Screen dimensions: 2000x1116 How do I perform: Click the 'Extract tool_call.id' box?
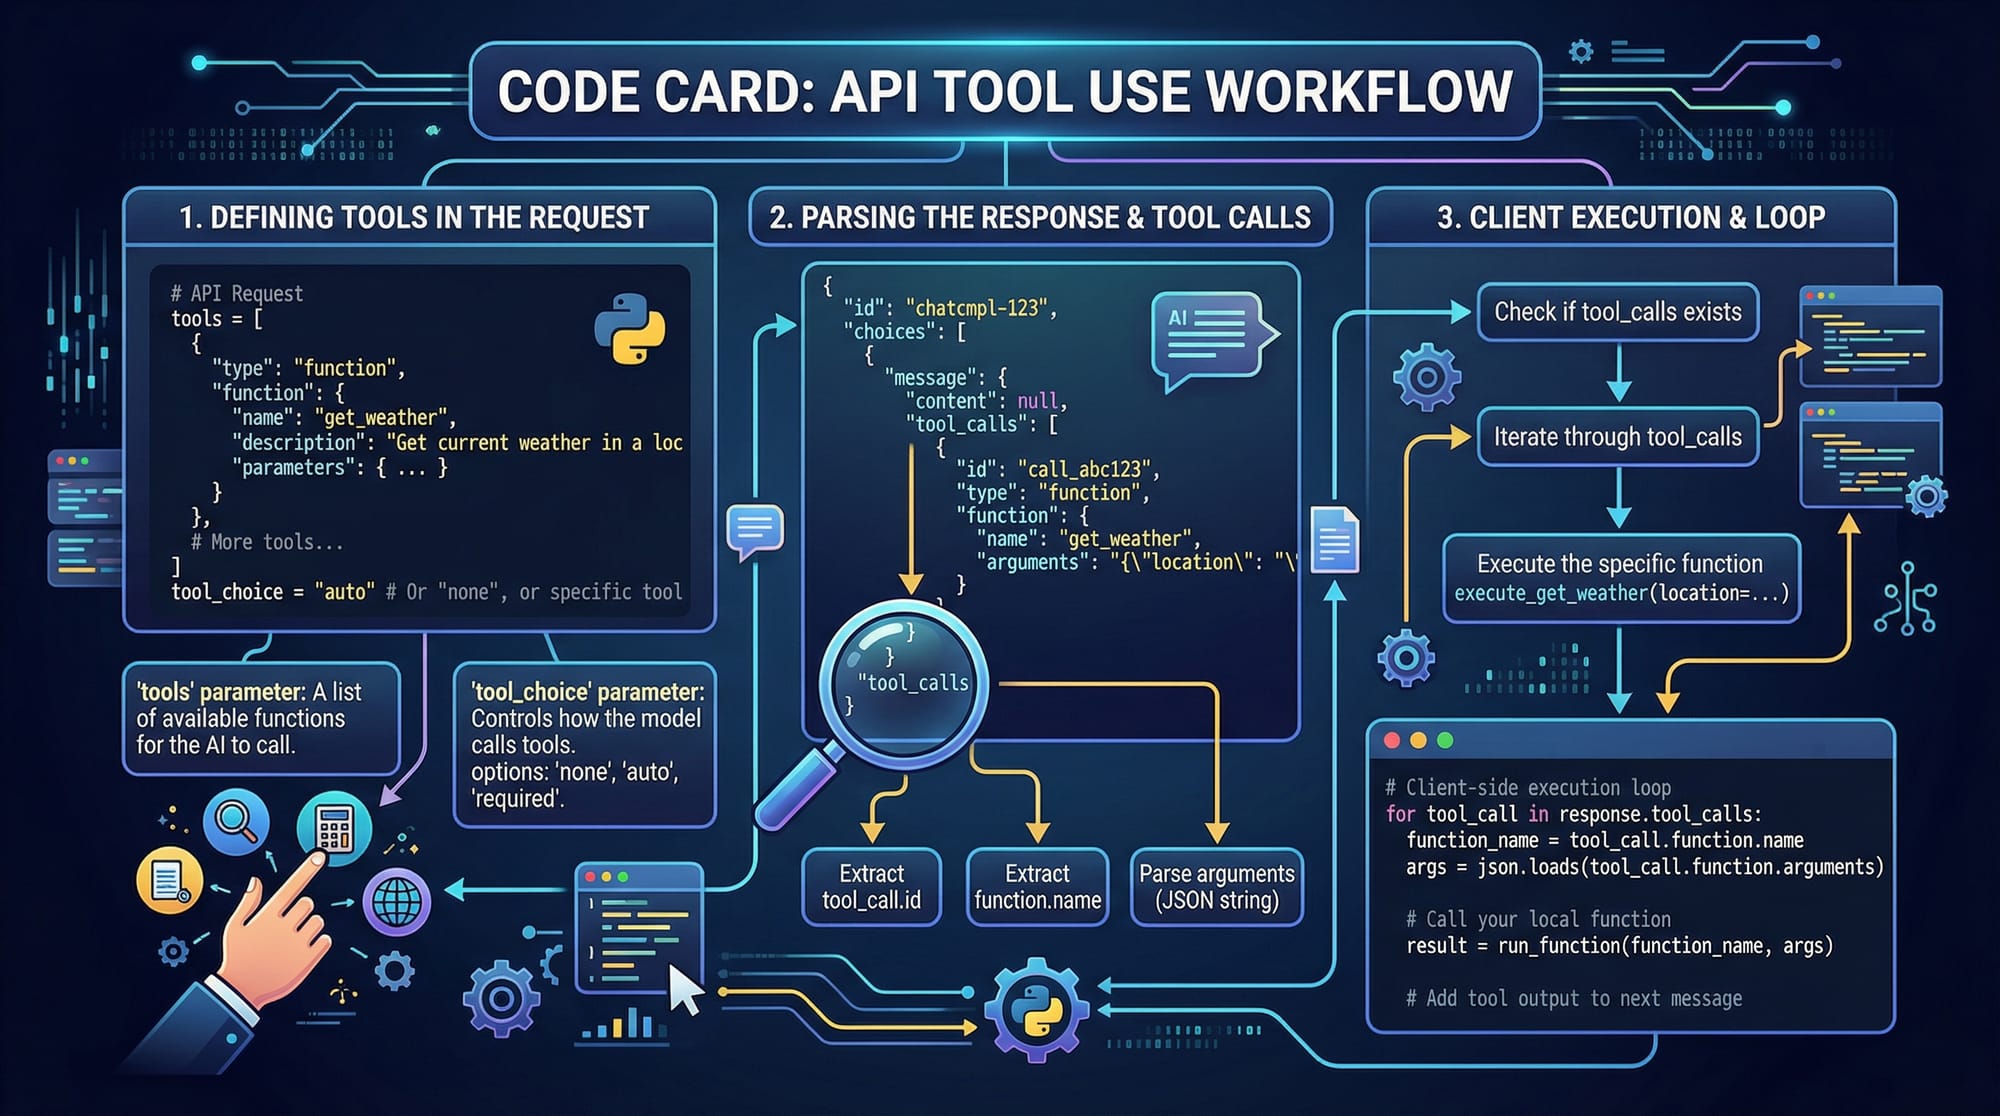click(871, 886)
